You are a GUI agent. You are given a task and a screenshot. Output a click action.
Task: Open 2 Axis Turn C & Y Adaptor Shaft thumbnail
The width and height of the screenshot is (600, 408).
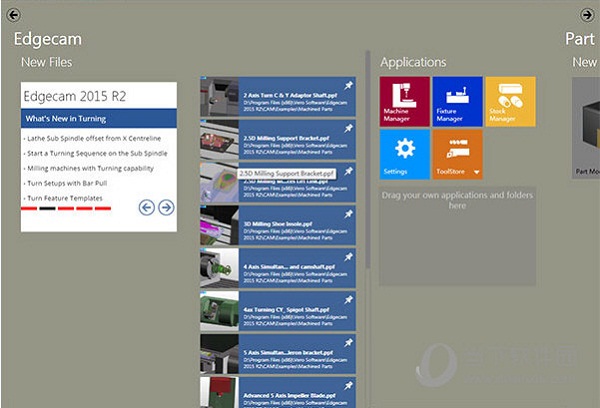219,96
